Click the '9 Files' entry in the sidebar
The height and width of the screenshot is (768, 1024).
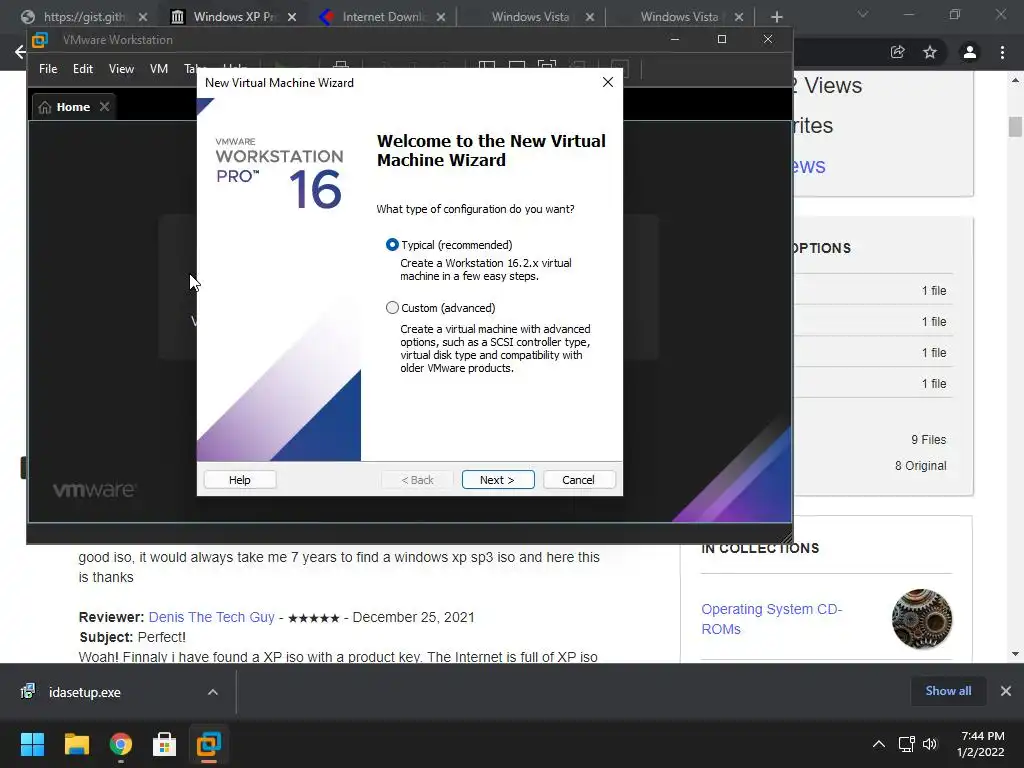point(929,440)
